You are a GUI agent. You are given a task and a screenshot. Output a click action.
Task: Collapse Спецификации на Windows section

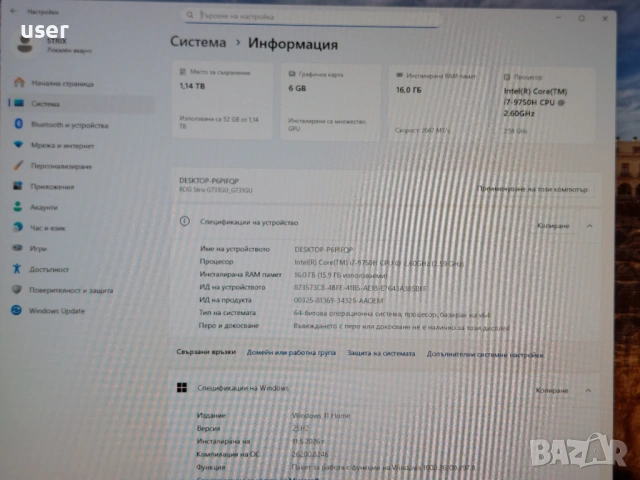tap(588, 391)
